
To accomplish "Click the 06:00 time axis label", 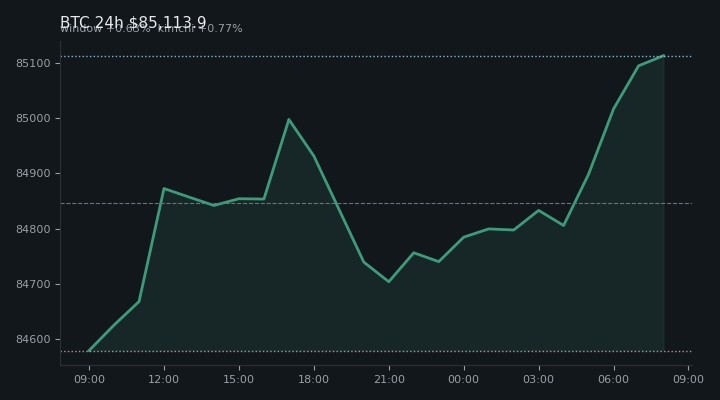I will coord(614,379).
